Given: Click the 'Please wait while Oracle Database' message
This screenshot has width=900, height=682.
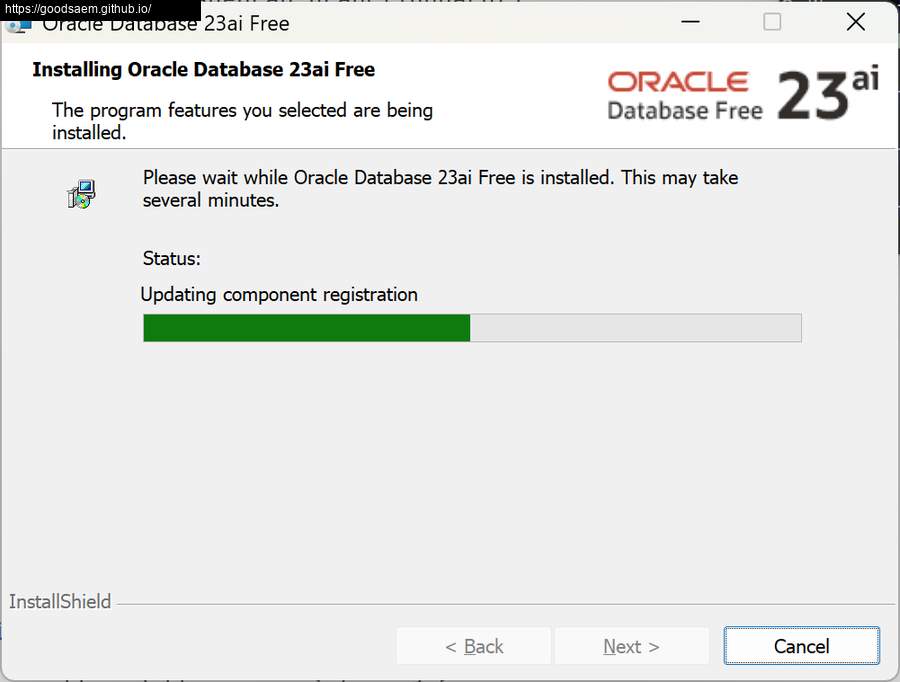Looking at the screenshot, I should tap(440, 188).
